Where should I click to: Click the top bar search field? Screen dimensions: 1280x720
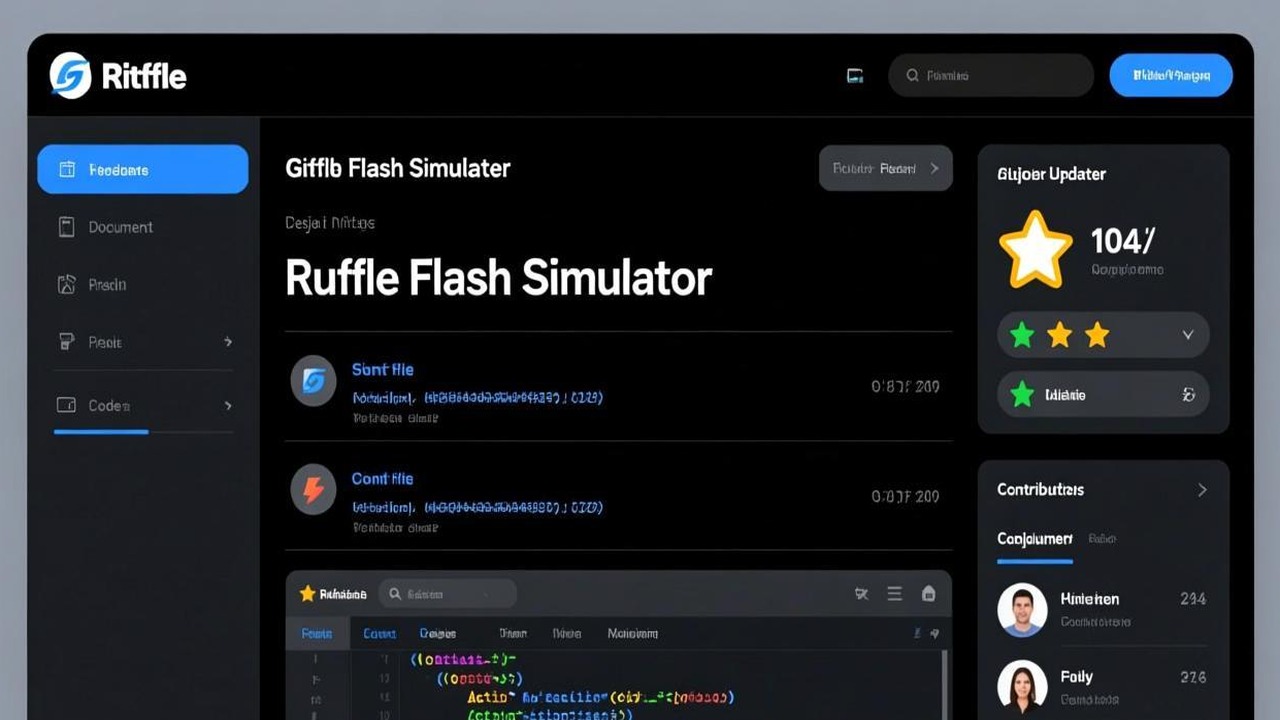(x=991, y=76)
